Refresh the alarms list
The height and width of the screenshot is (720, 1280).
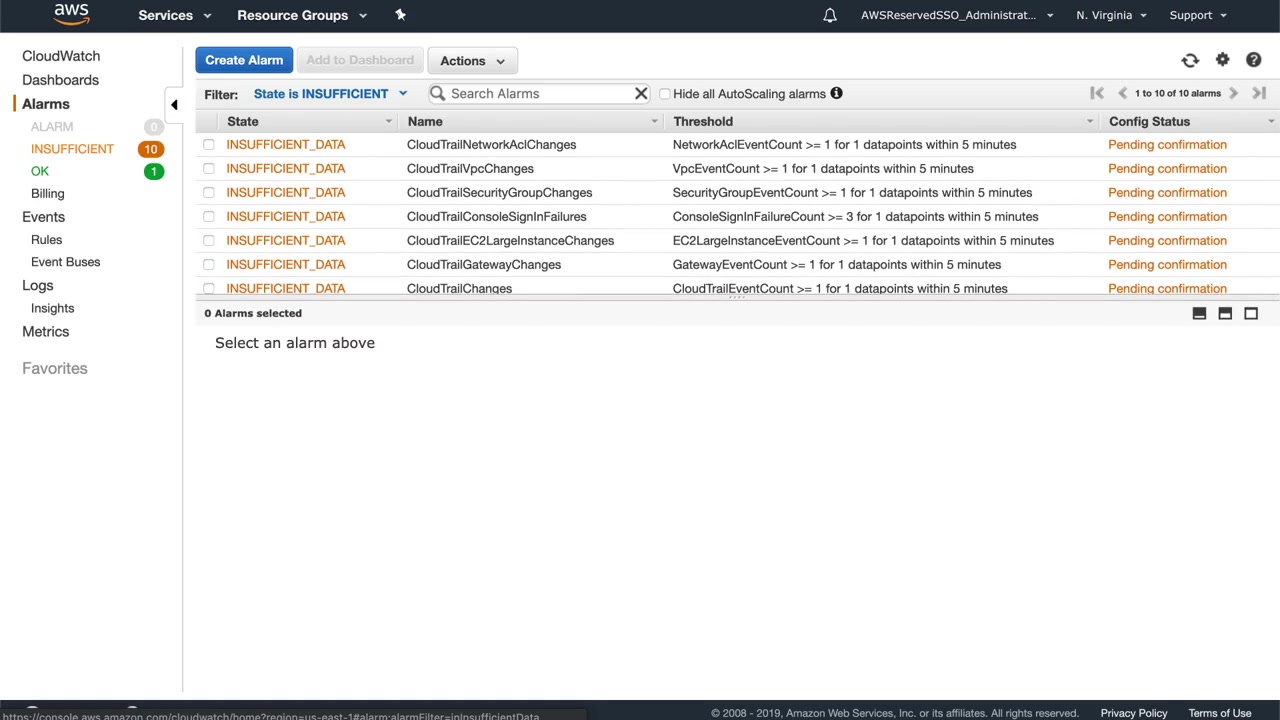[x=1190, y=61]
